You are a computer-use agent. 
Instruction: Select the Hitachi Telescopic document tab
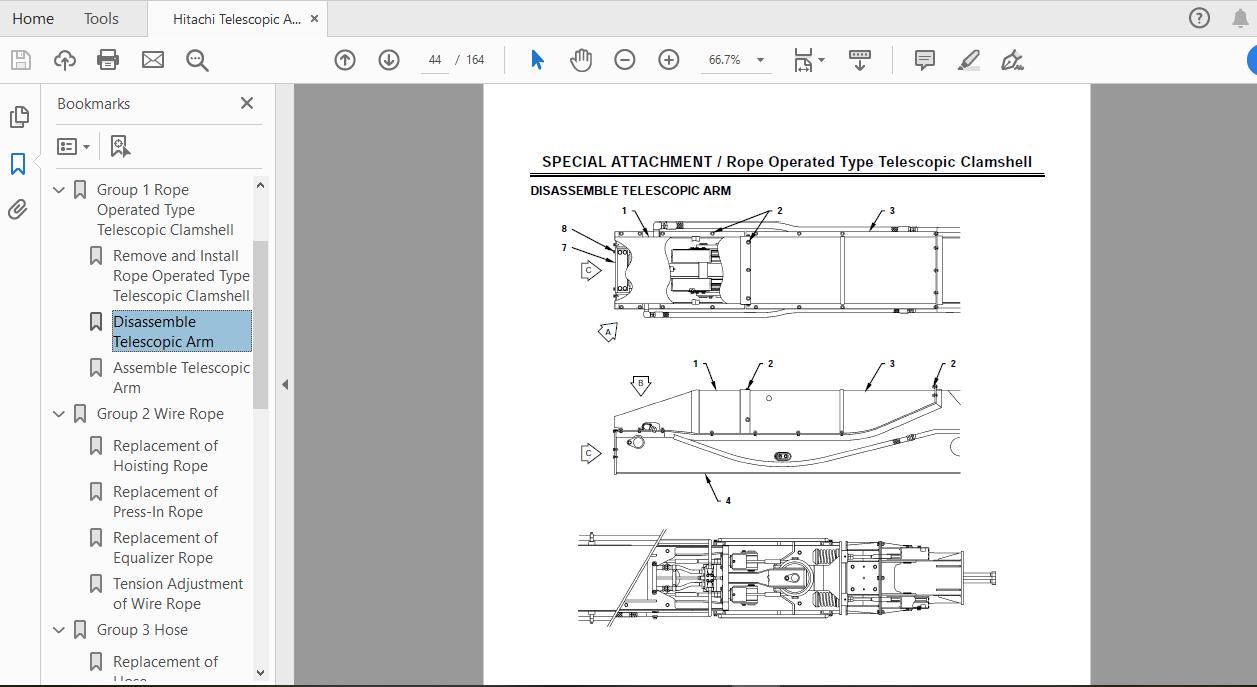pyautogui.click(x=236, y=19)
